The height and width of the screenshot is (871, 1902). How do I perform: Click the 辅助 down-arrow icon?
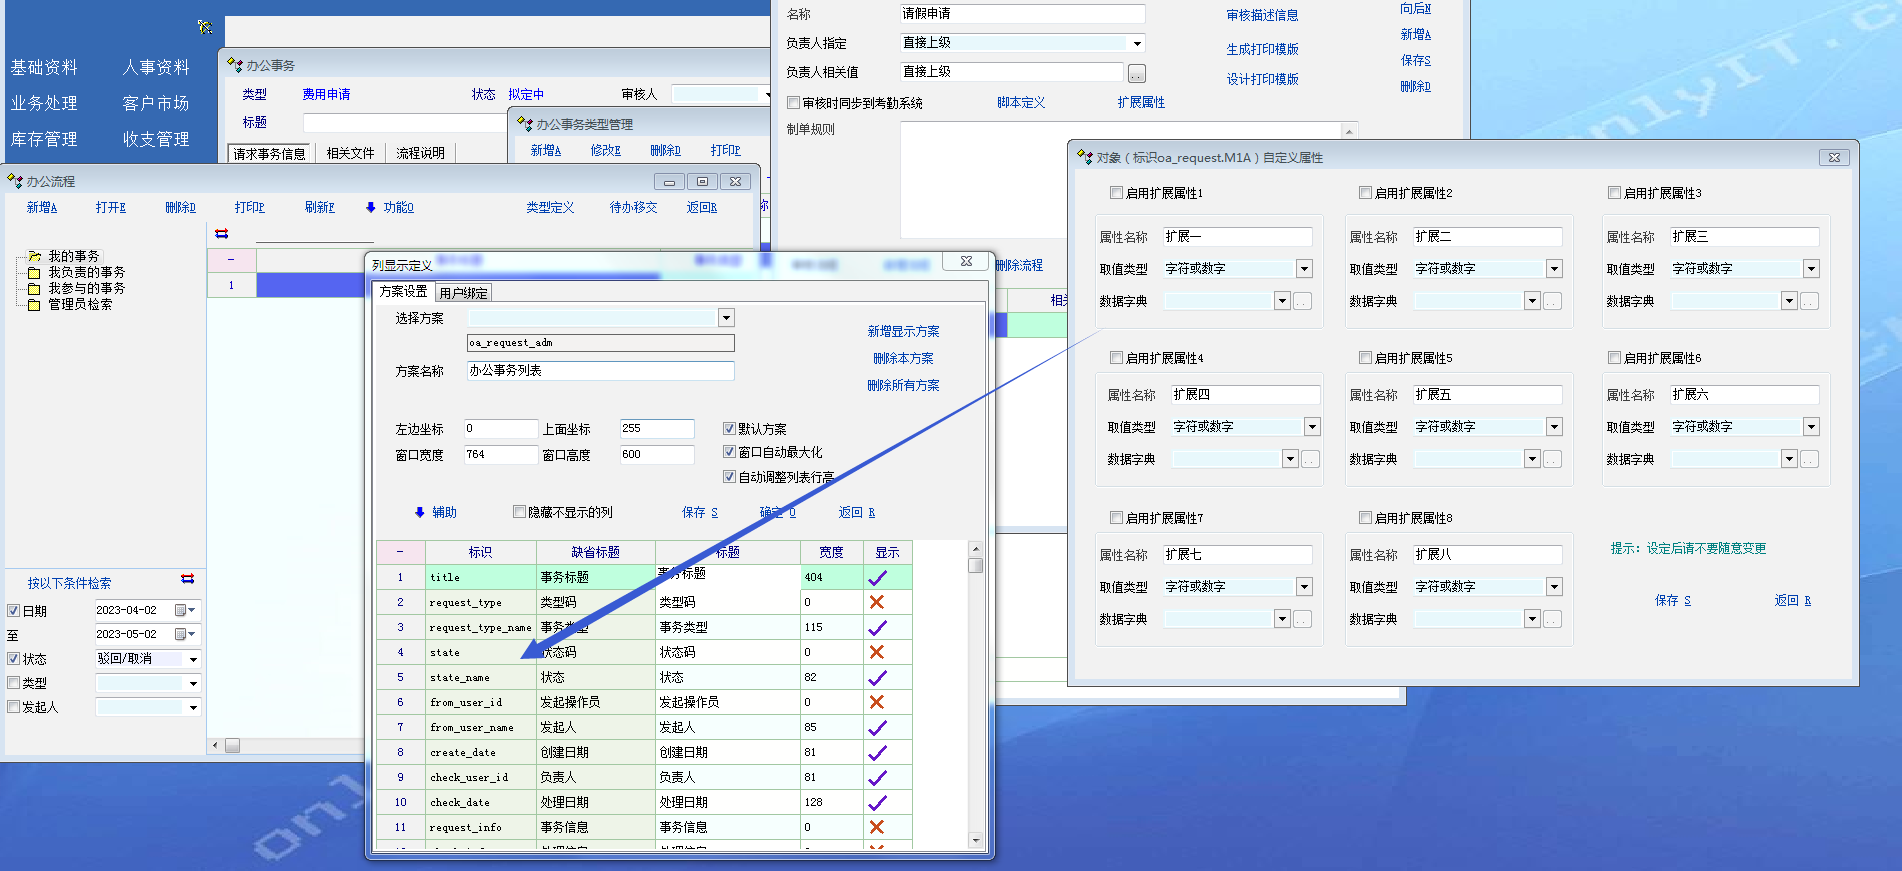click(420, 512)
